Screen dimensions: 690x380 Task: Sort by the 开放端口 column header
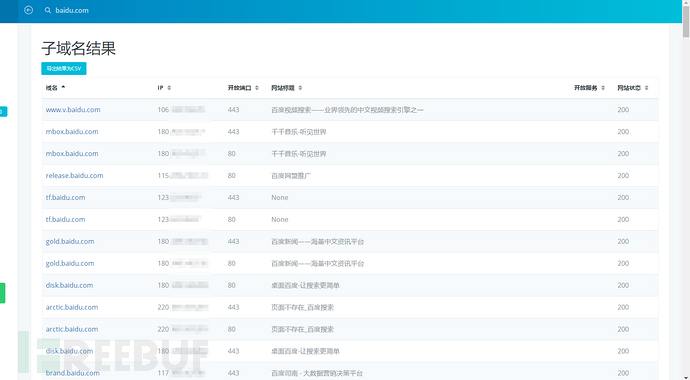(x=243, y=88)
